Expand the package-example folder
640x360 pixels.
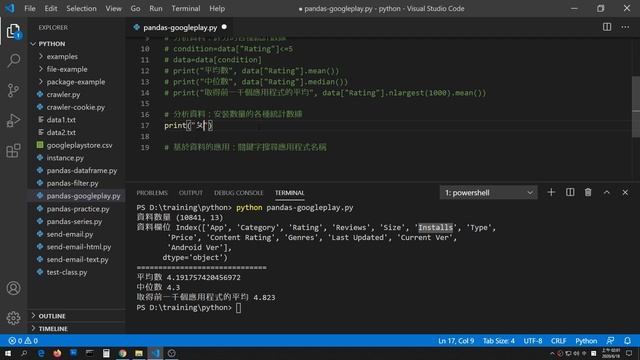76,82
